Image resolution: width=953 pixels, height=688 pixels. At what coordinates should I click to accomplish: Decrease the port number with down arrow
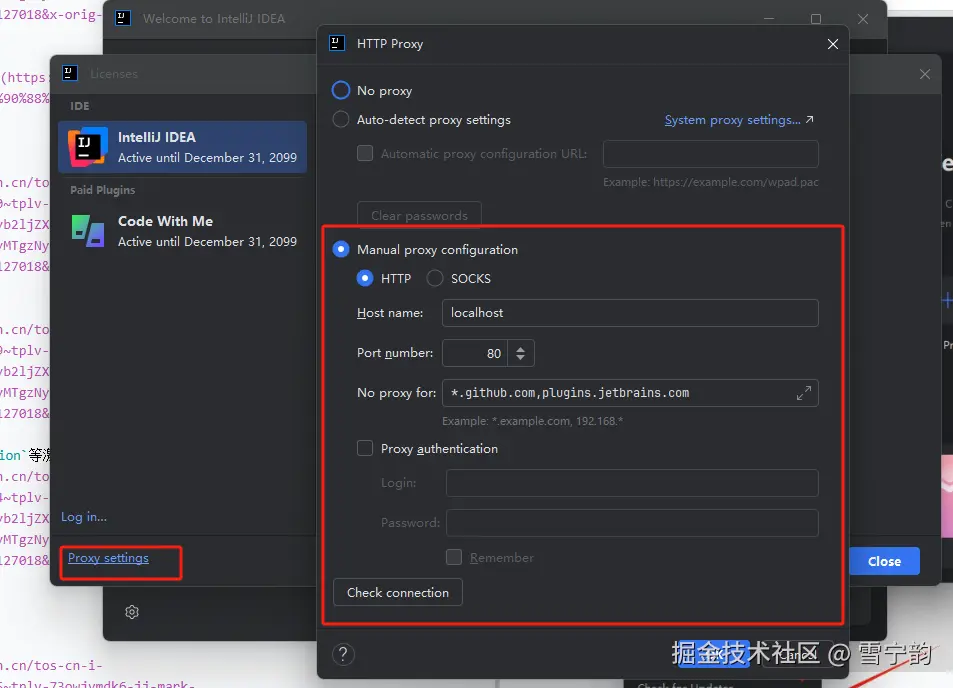520,358
